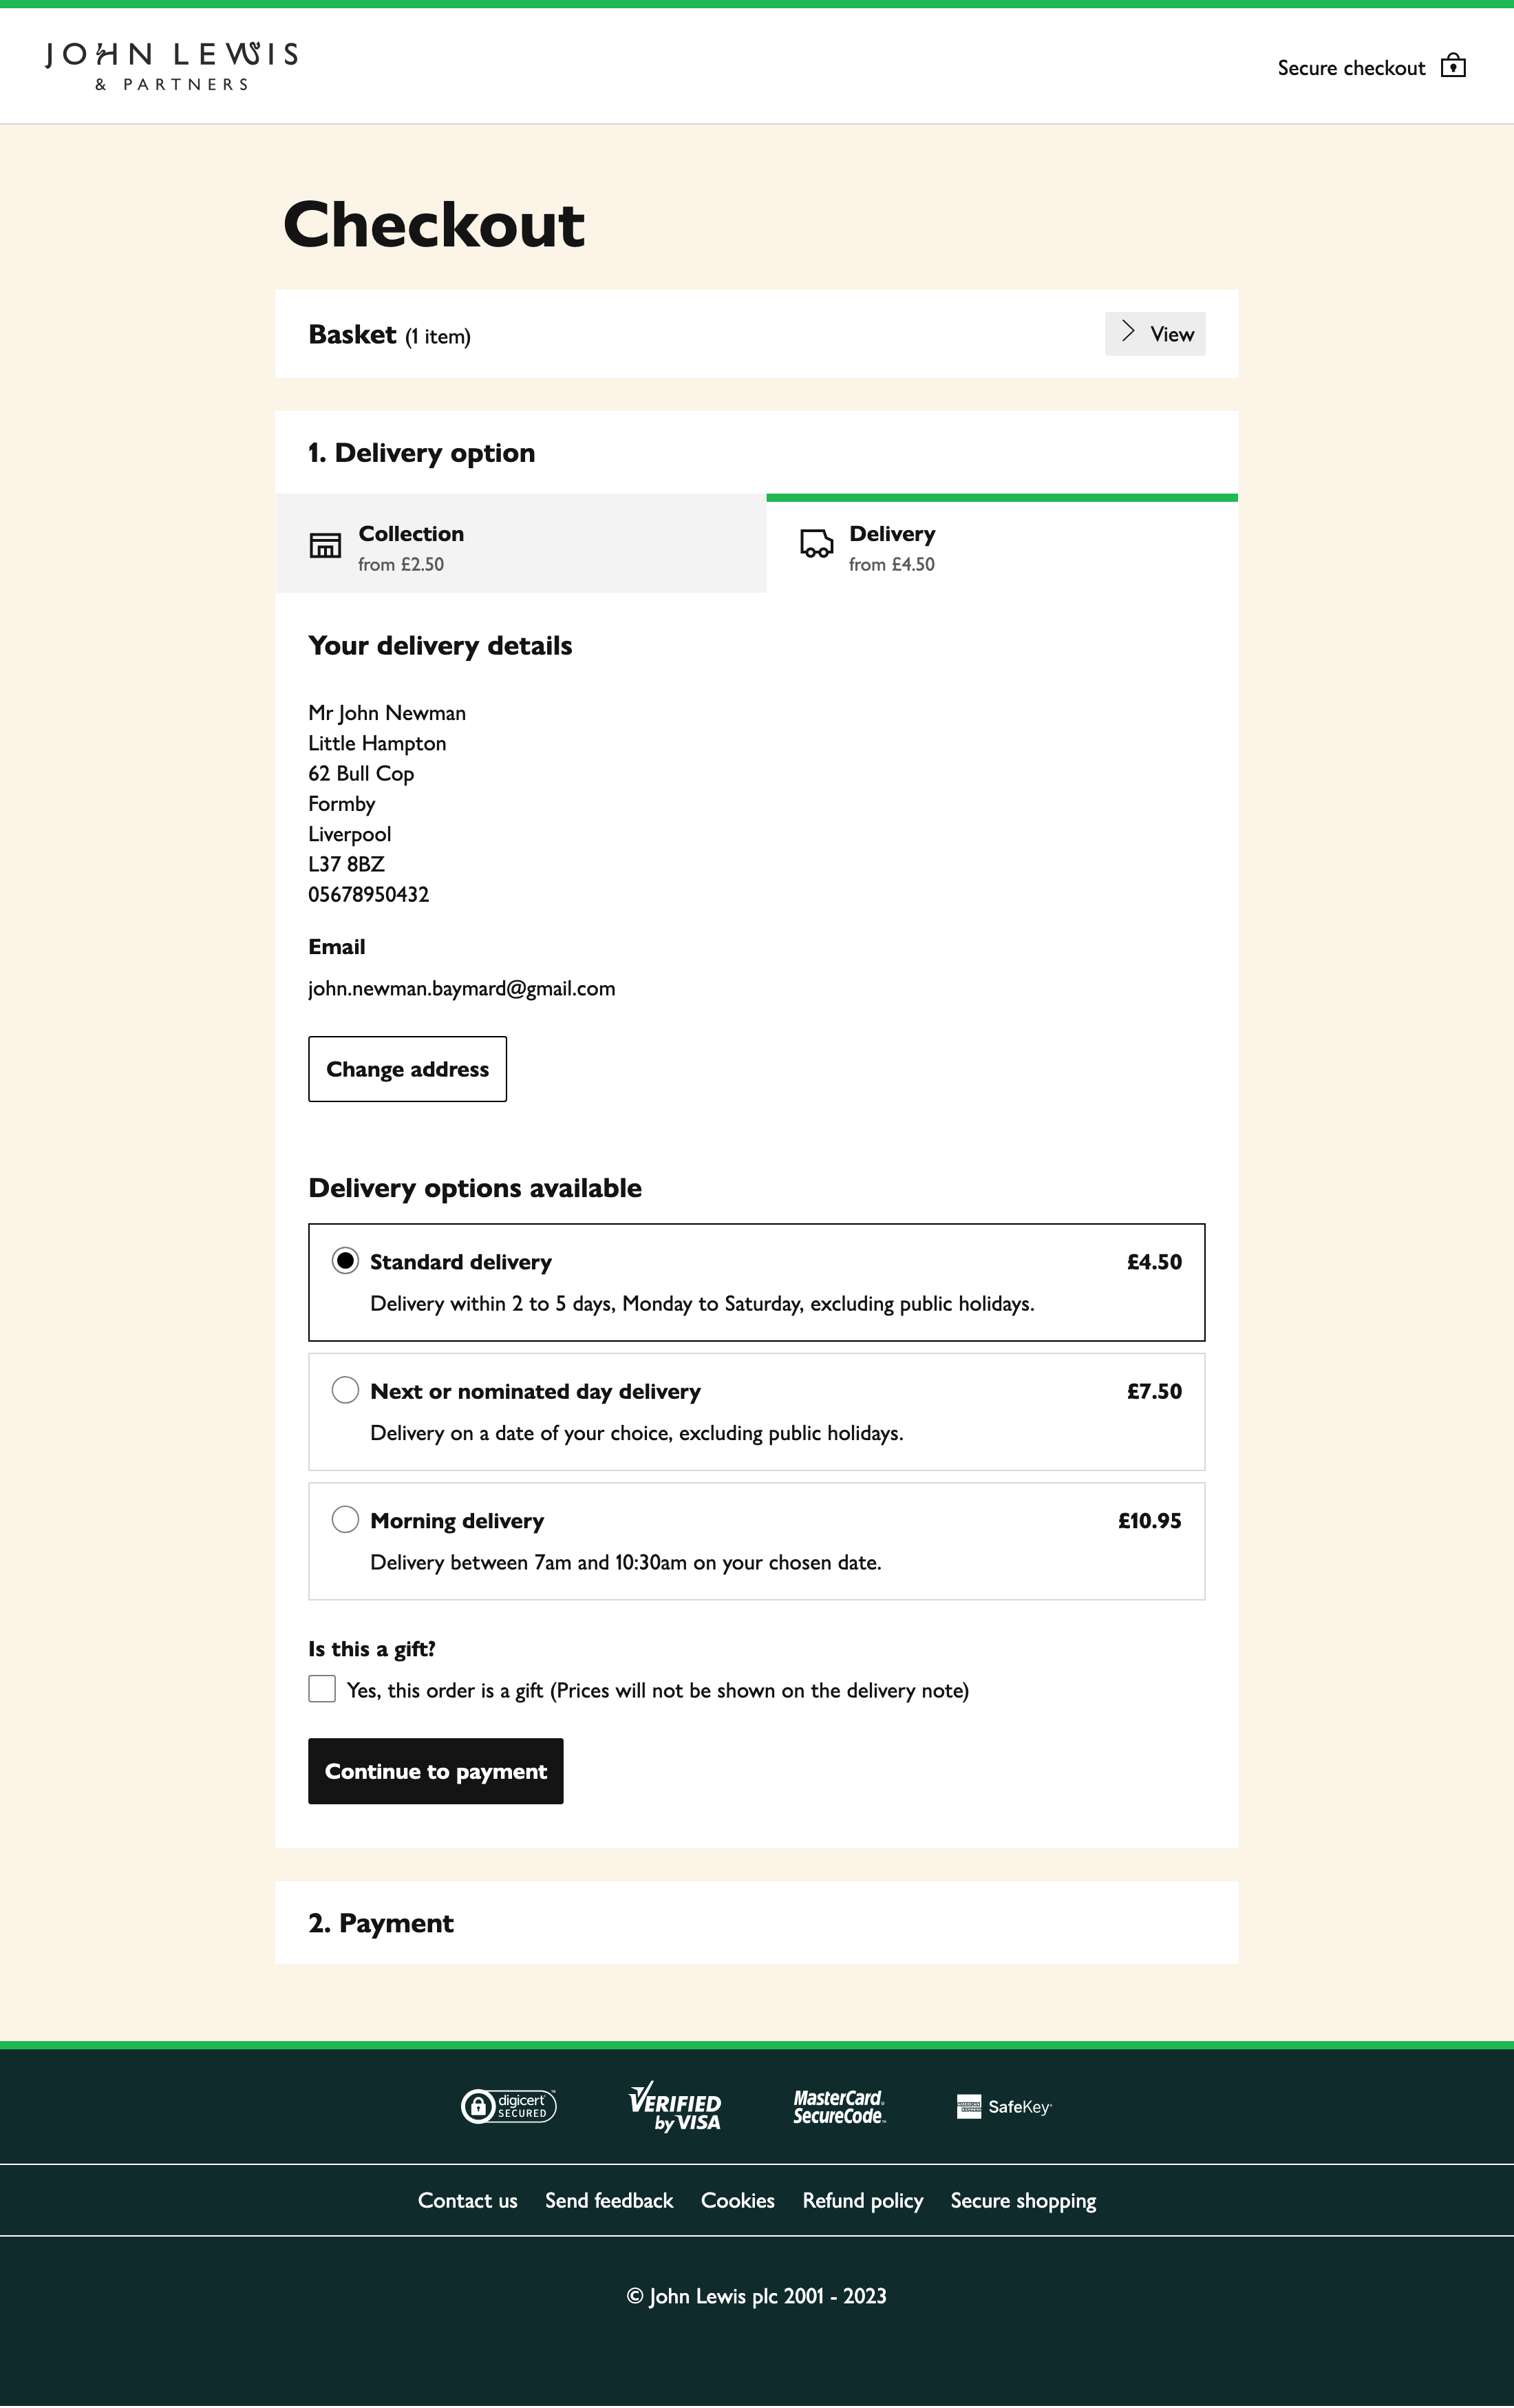Click the Verified by Visa badge
This screenshot has height=2408, width=1514.
point(676,2106)
